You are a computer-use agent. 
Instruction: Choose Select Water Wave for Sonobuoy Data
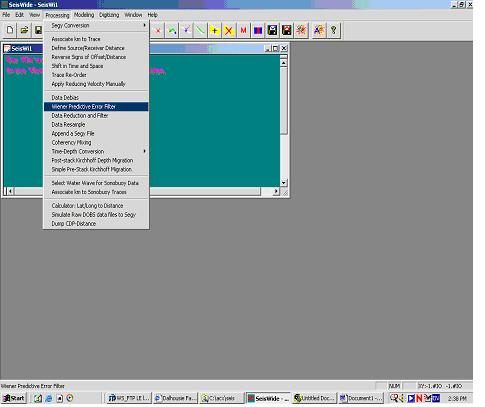coord(96,183)
